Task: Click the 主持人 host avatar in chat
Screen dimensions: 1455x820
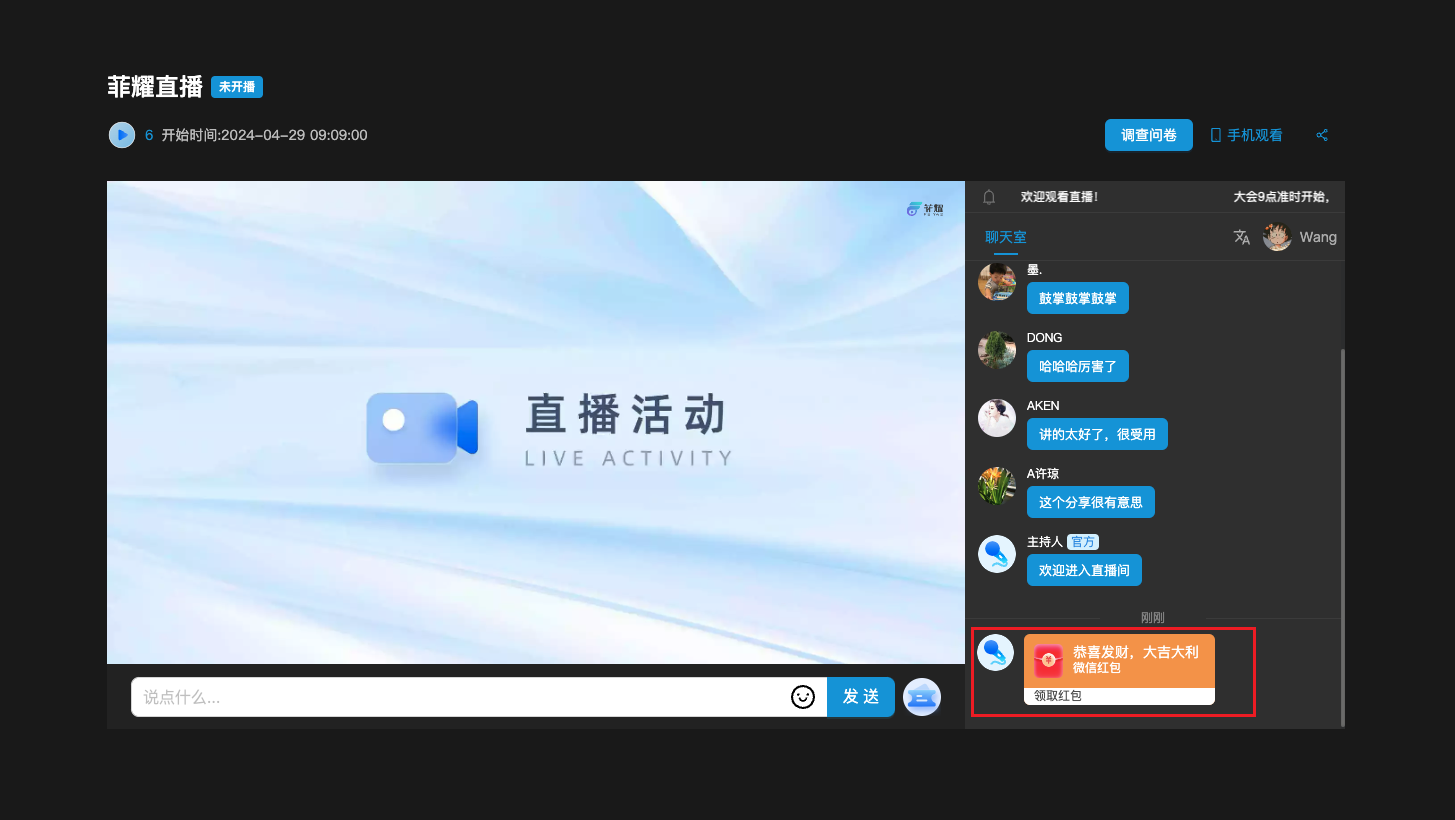Action: pos(997,553)
